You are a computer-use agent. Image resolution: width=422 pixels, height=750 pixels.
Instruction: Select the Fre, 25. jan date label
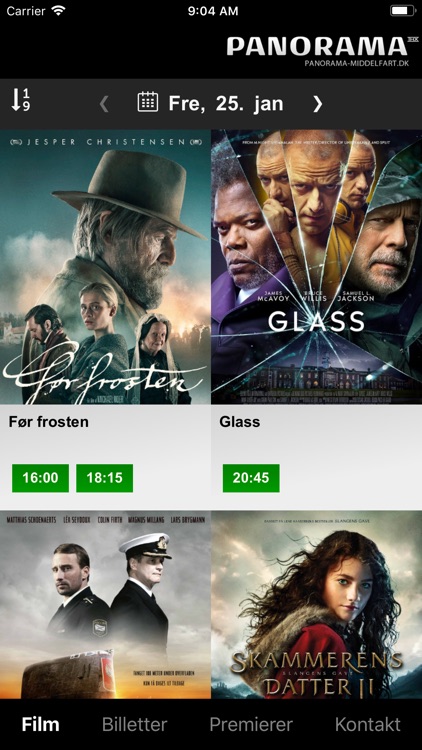pyautogui.click(x=226, y=103)
